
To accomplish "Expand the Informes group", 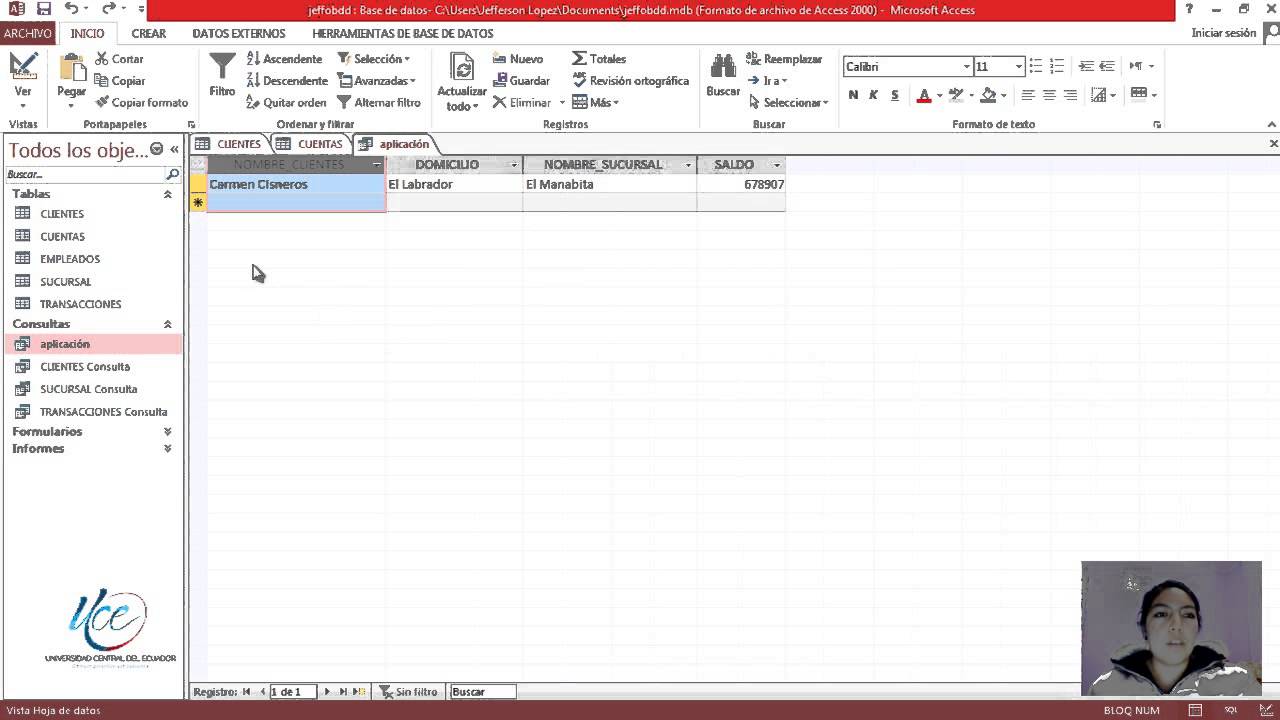I will pyautogui.click(x=167, y=449).
